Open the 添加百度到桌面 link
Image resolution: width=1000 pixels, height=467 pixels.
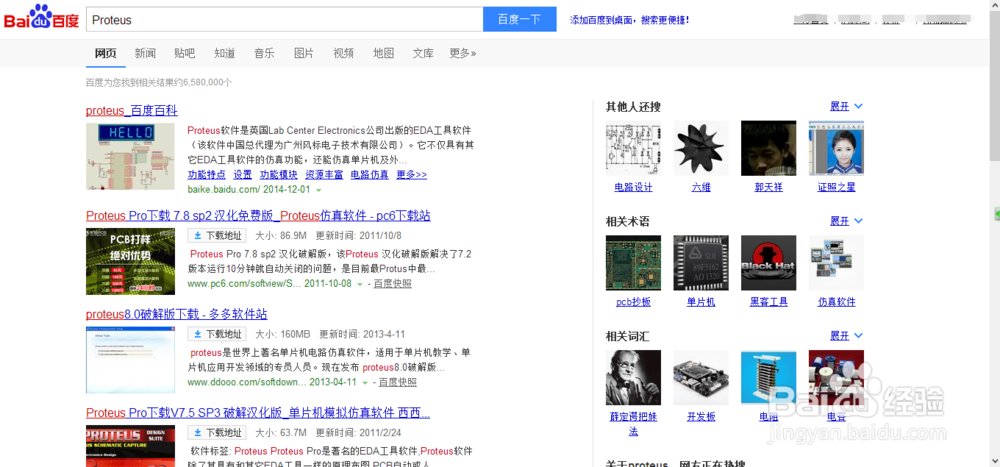(x=629, y=20)
